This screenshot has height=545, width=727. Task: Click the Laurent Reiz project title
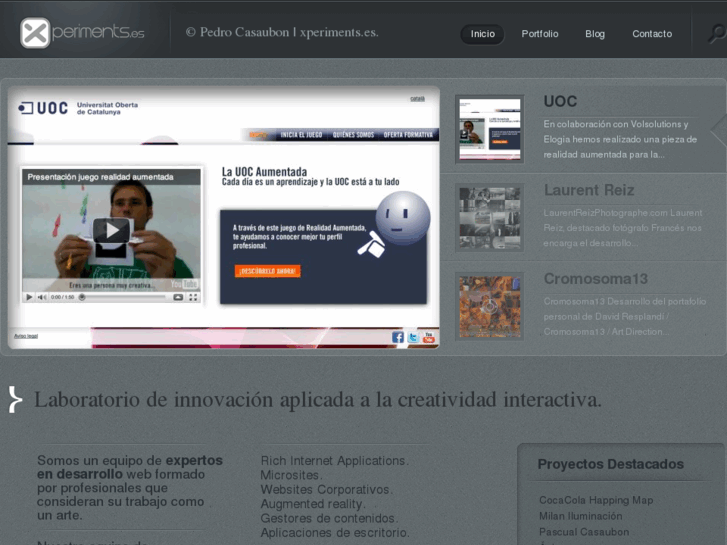click(589, 190)
